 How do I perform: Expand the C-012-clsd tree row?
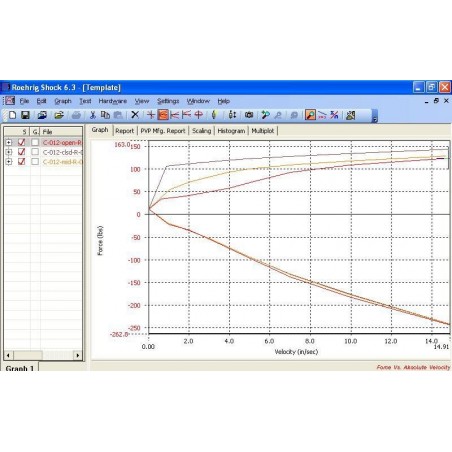[9, 152]
